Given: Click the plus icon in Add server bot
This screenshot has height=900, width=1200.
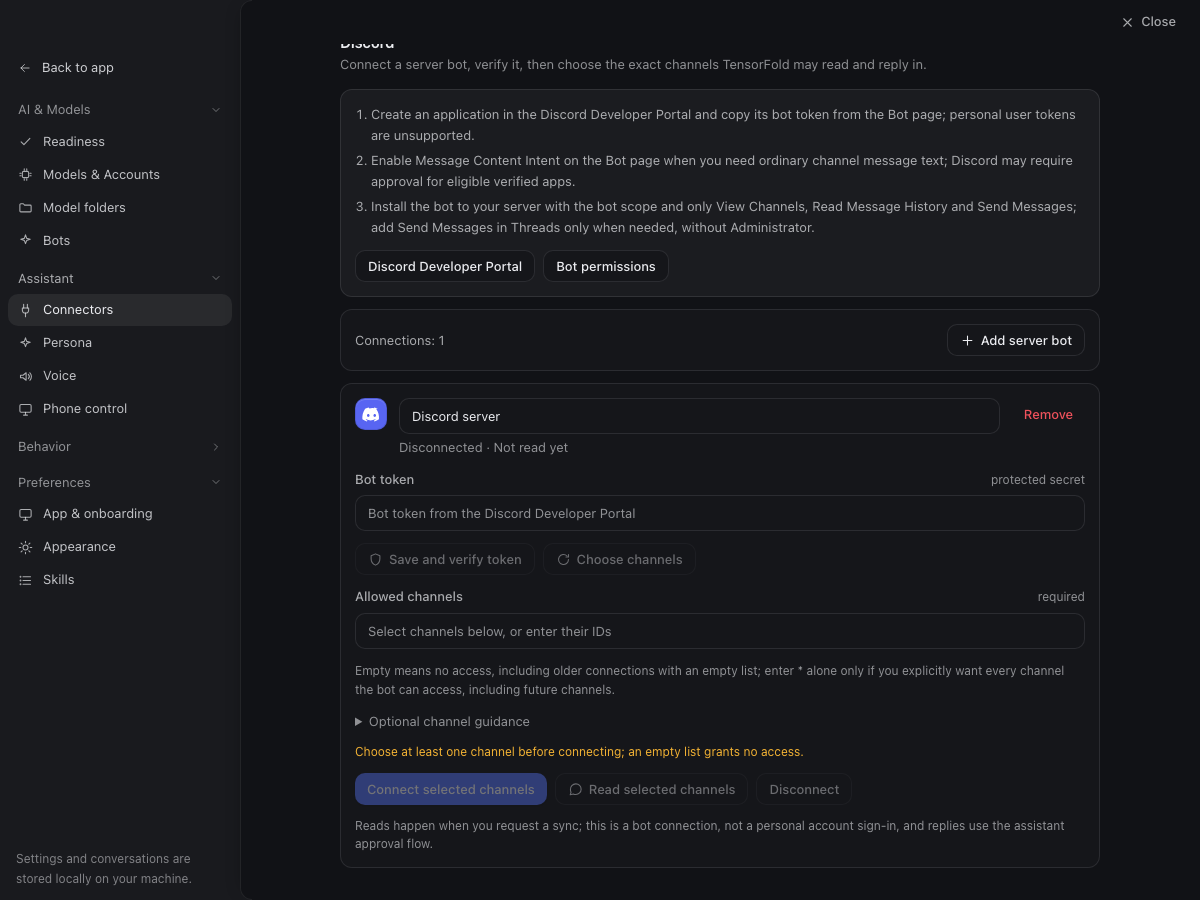Looking at the screenshot, I should click(x=967, y=341).
